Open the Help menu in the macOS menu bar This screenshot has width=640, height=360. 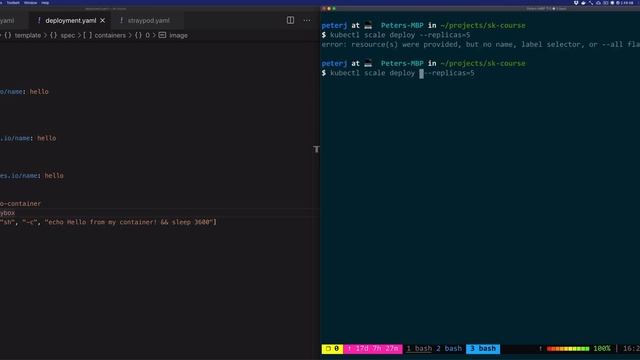coord(45,3)
